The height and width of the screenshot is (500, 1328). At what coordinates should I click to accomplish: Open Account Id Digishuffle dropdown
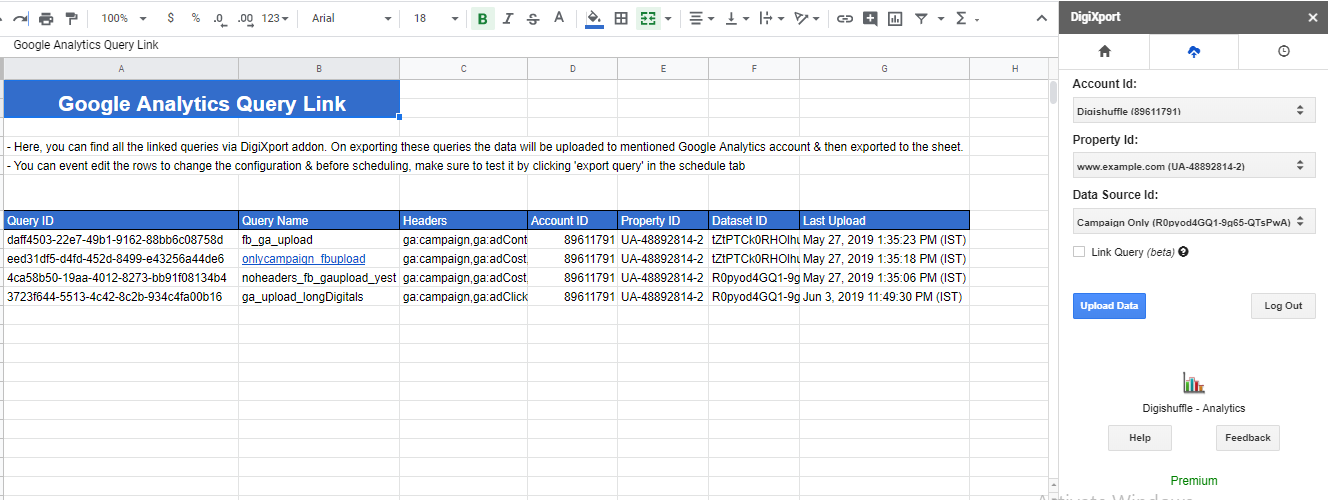[x=1194, y=110]
